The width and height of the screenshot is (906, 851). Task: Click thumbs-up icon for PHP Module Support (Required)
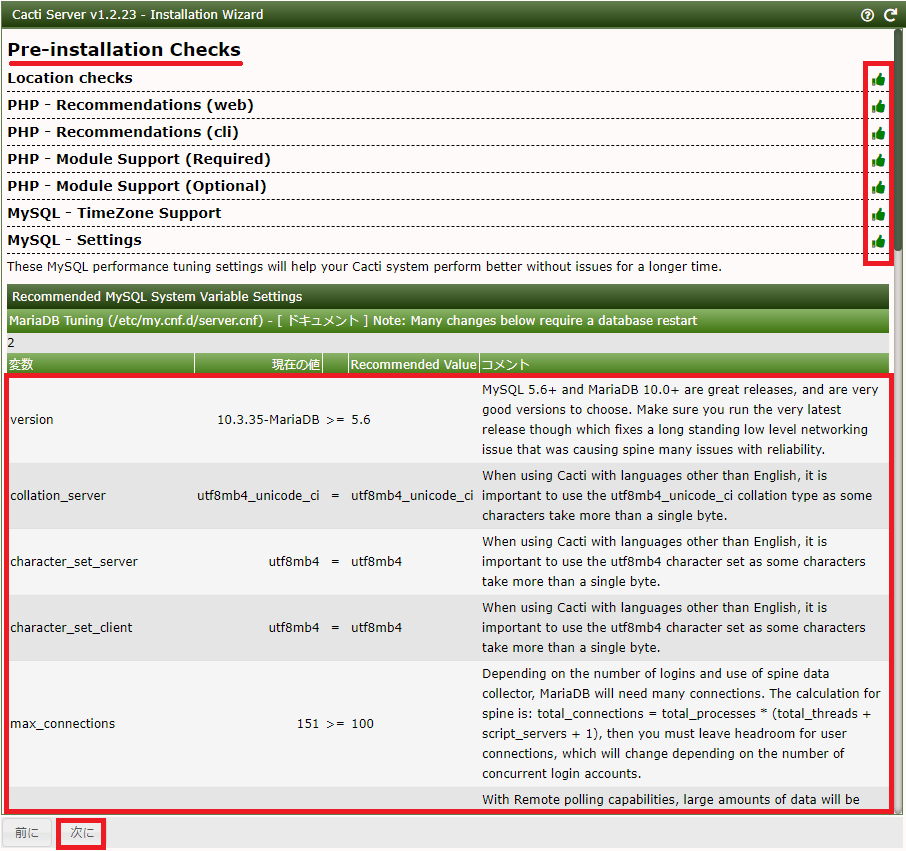[878, 160]
